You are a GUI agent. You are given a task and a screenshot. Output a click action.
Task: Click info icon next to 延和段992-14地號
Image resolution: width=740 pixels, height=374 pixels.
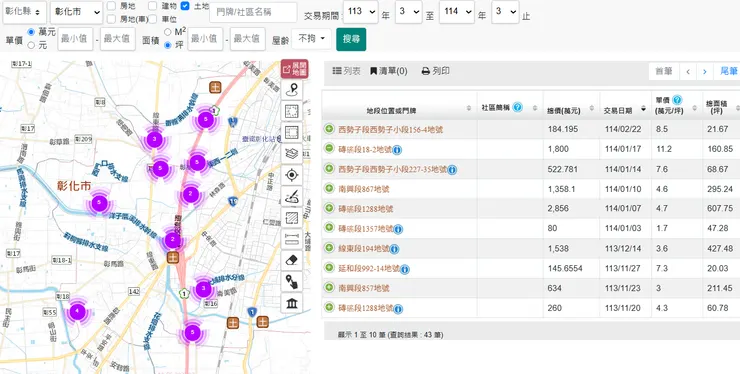(404, 269)
